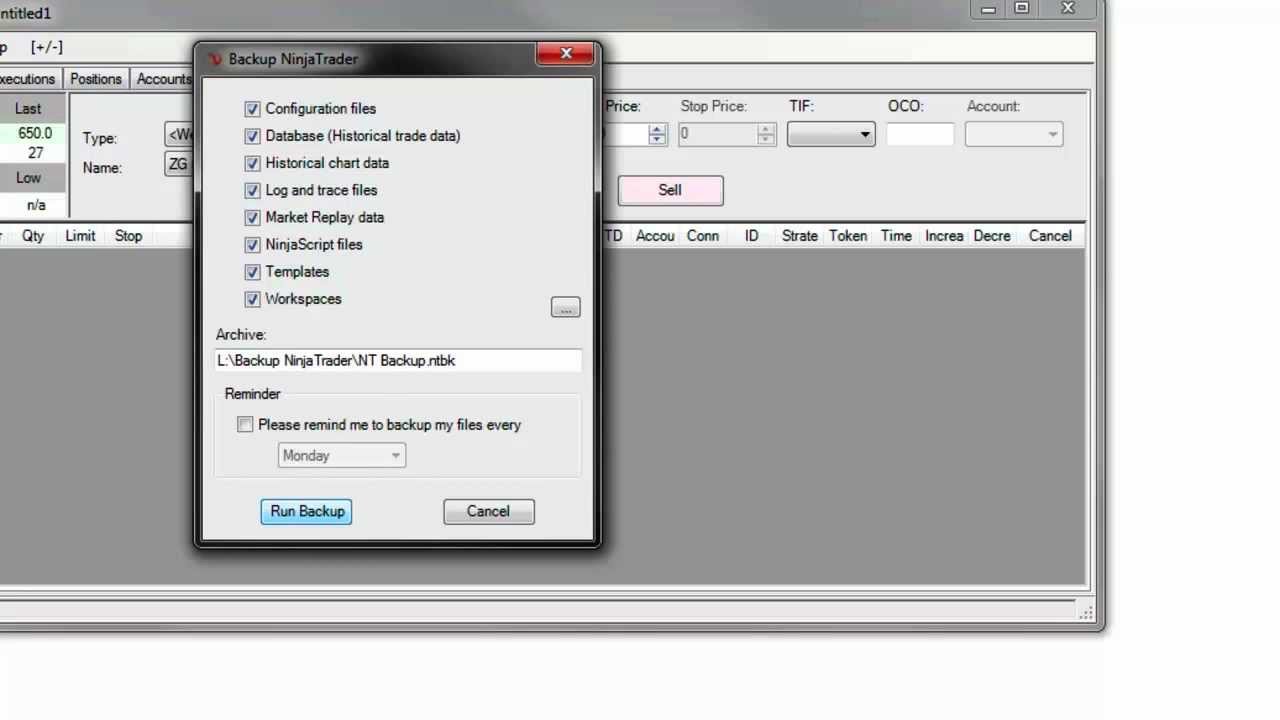
Task: Open the TIF dropdown in main window
Action: pyautogui.click(x=831, y=134)
